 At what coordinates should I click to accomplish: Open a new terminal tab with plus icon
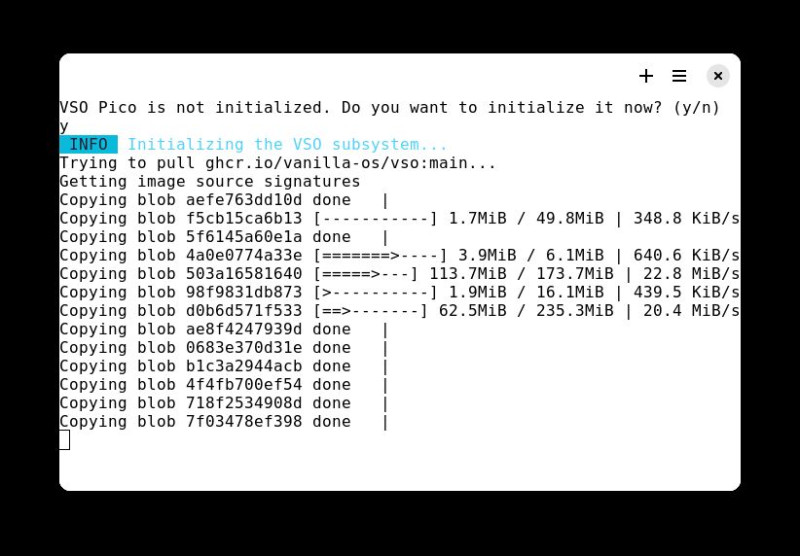coord(646,76)
